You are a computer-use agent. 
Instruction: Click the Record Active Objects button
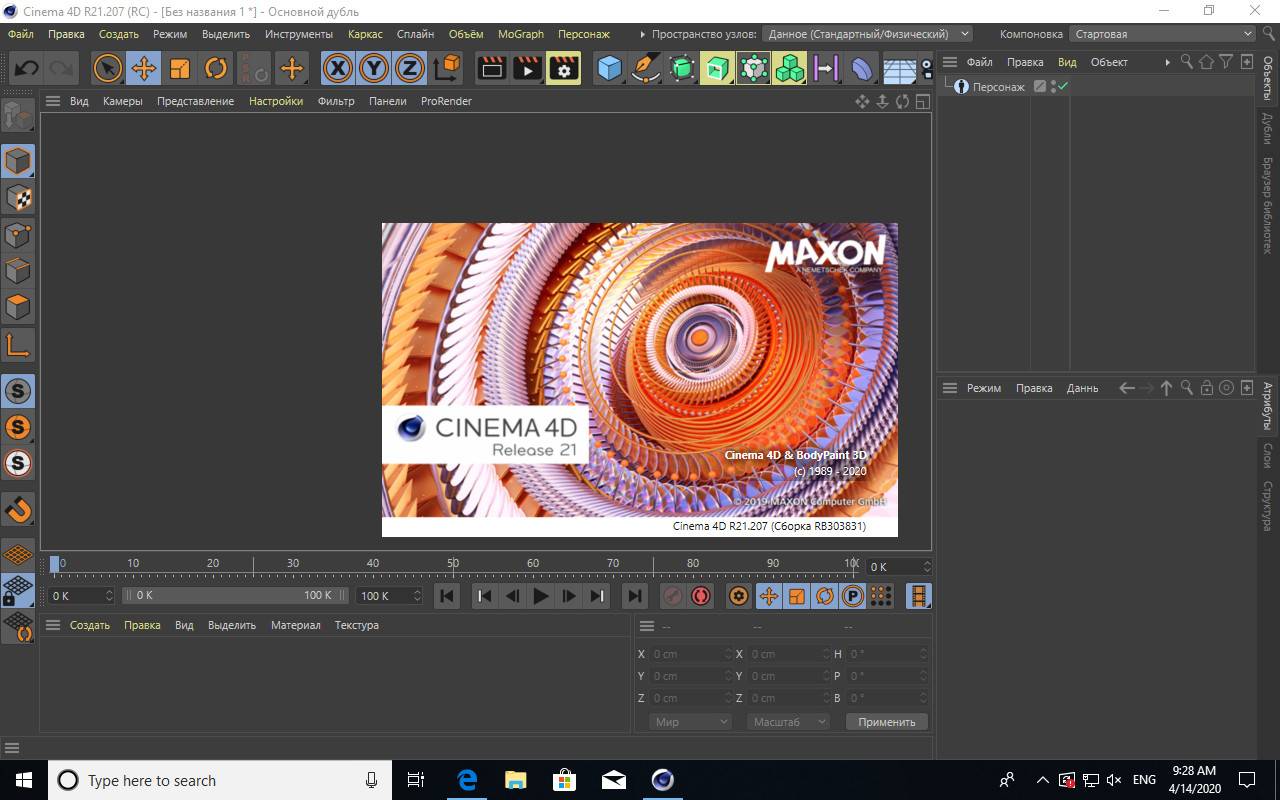(673, 596)
